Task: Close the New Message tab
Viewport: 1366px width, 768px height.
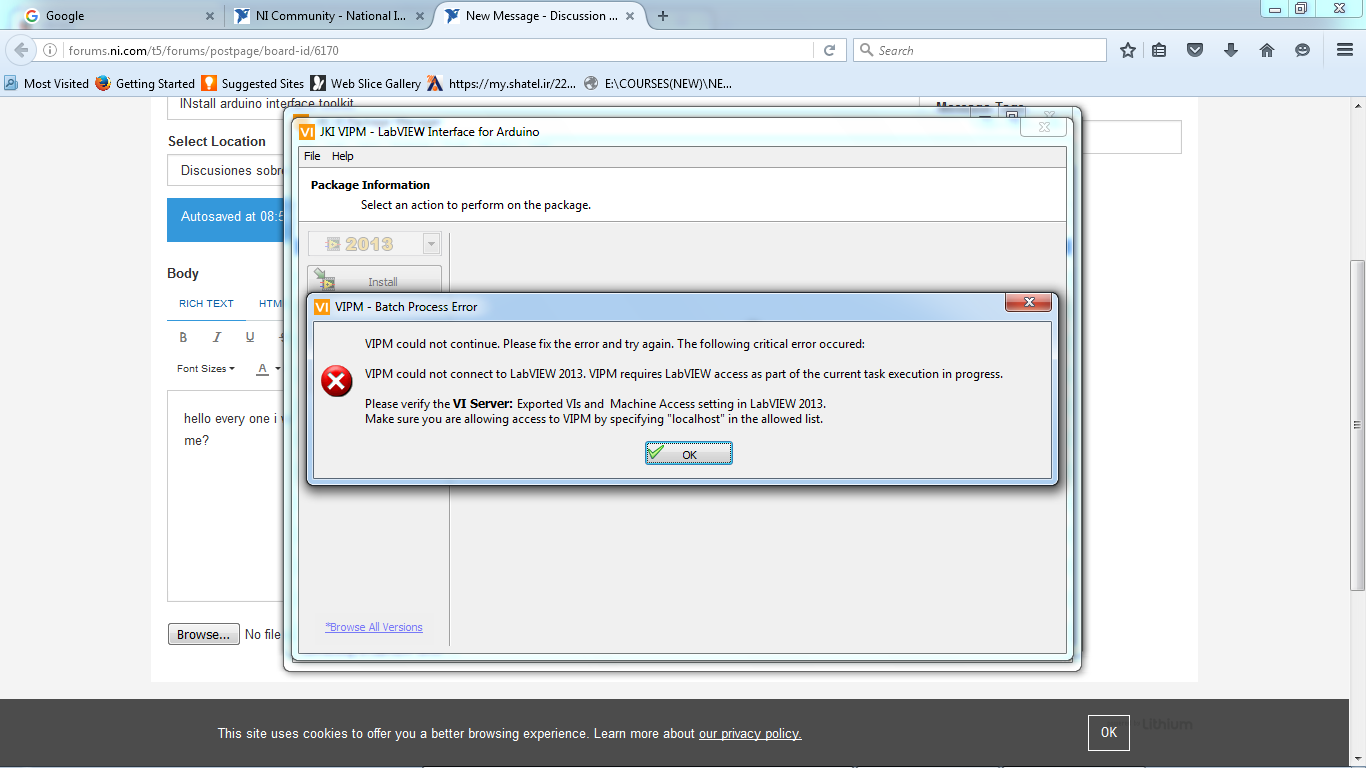Action: [x=629, y=16]
